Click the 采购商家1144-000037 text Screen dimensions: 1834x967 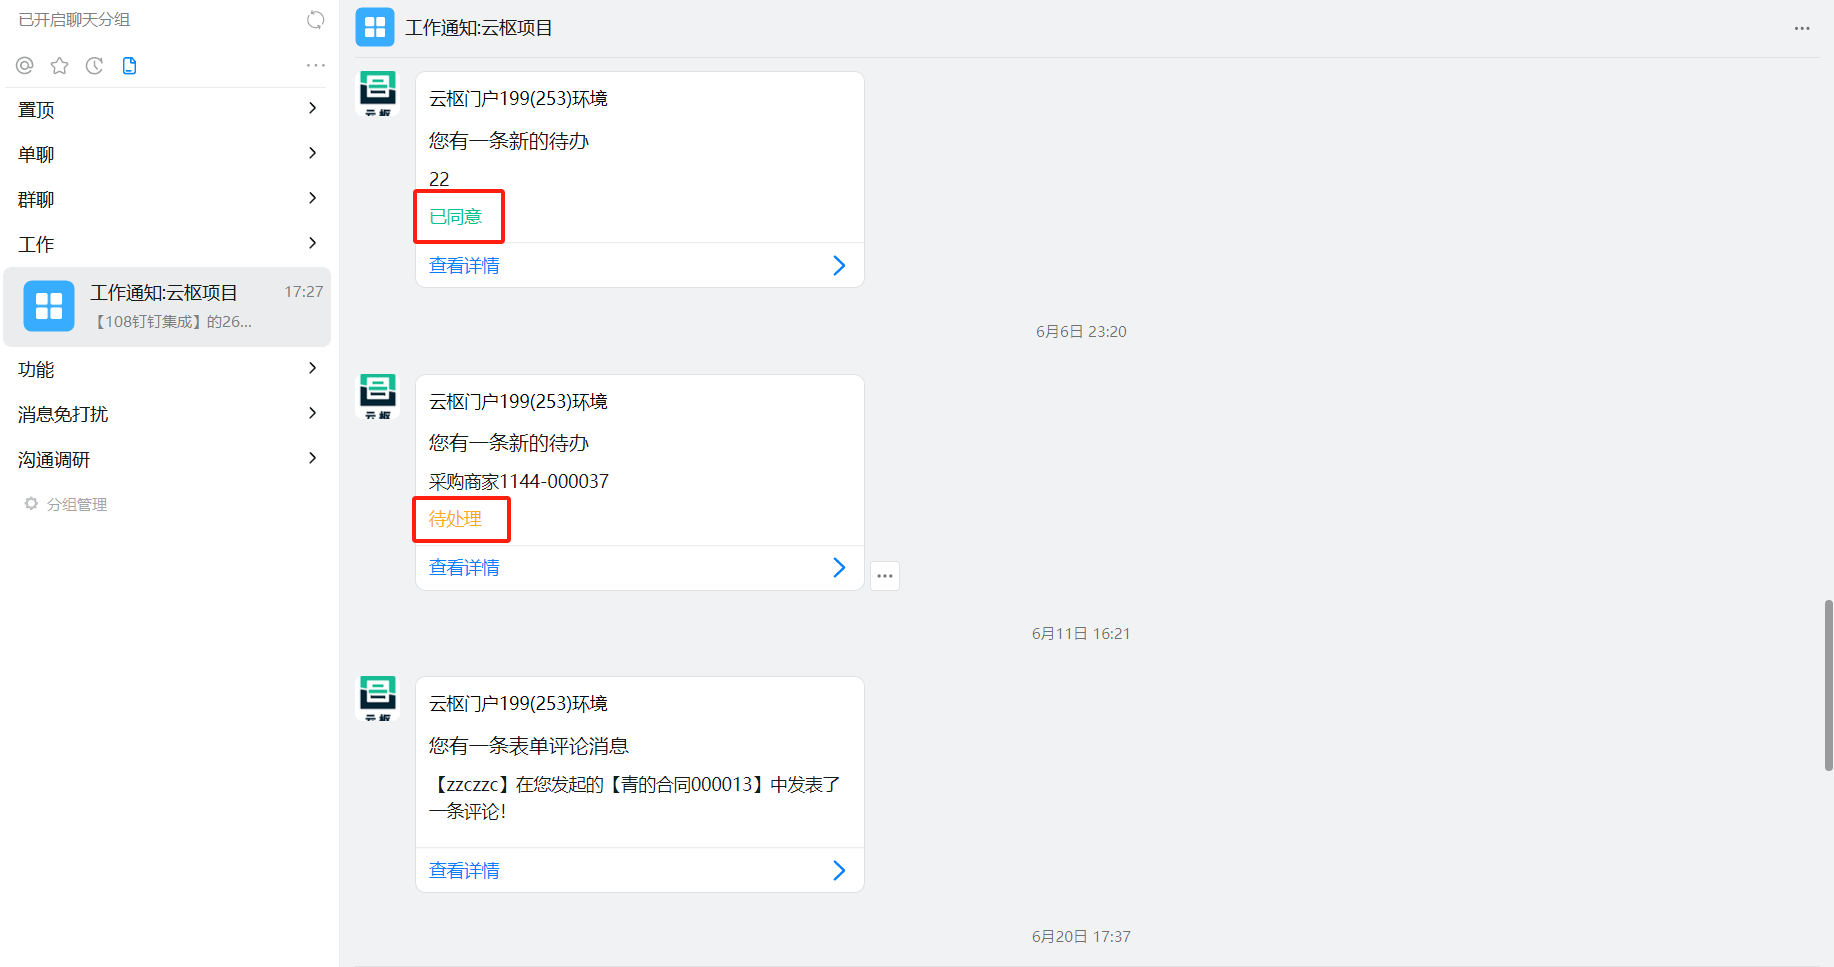click(519, 481)
